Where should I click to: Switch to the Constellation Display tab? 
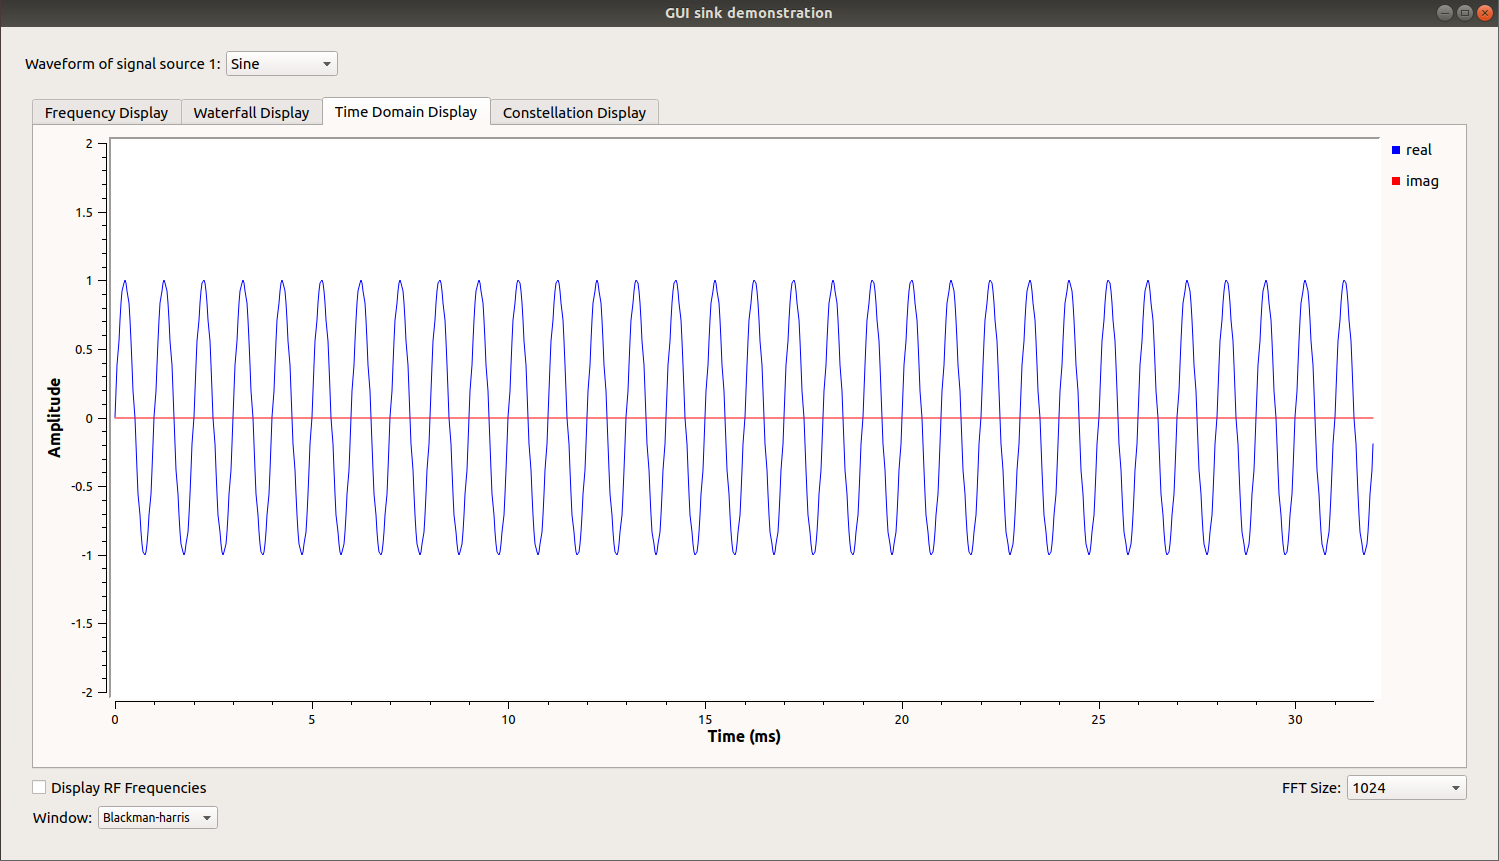573,112
